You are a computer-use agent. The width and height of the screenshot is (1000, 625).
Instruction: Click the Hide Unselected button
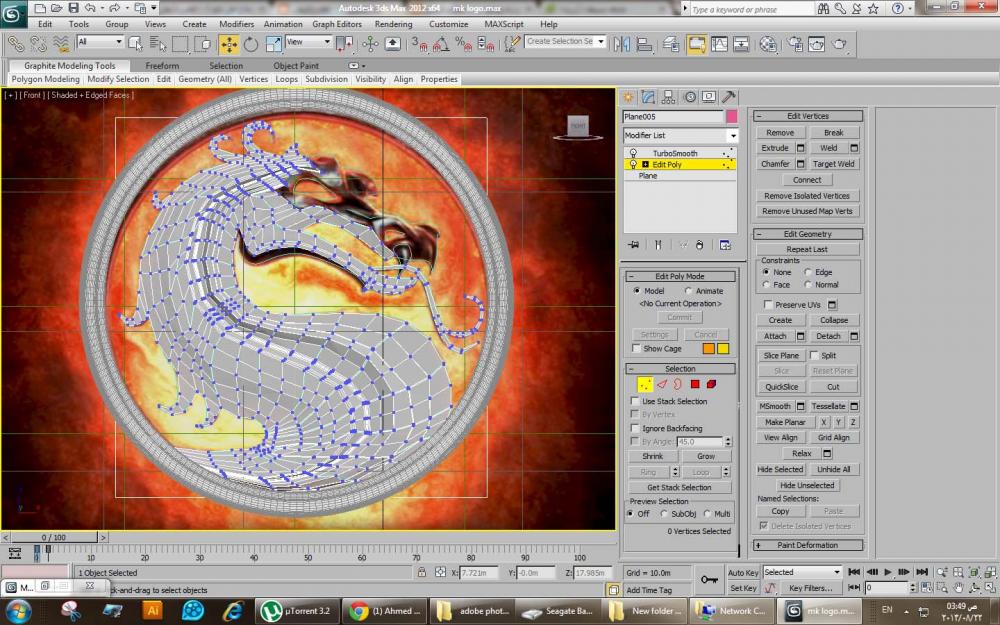(807, 485)
